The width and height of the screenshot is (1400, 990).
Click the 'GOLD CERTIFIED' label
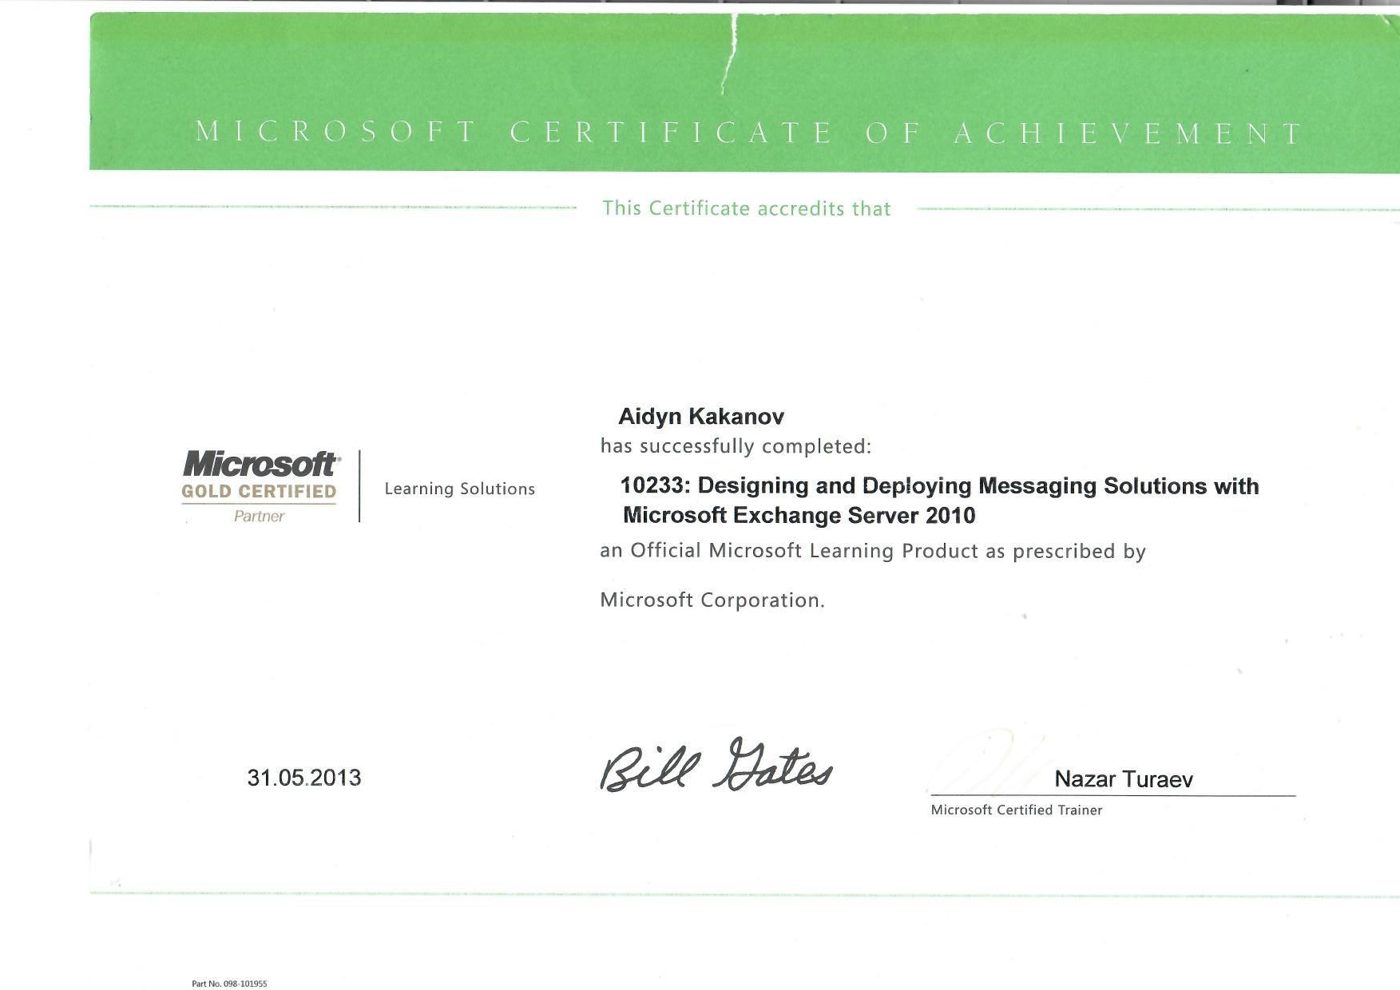click(x=259, y=492)
